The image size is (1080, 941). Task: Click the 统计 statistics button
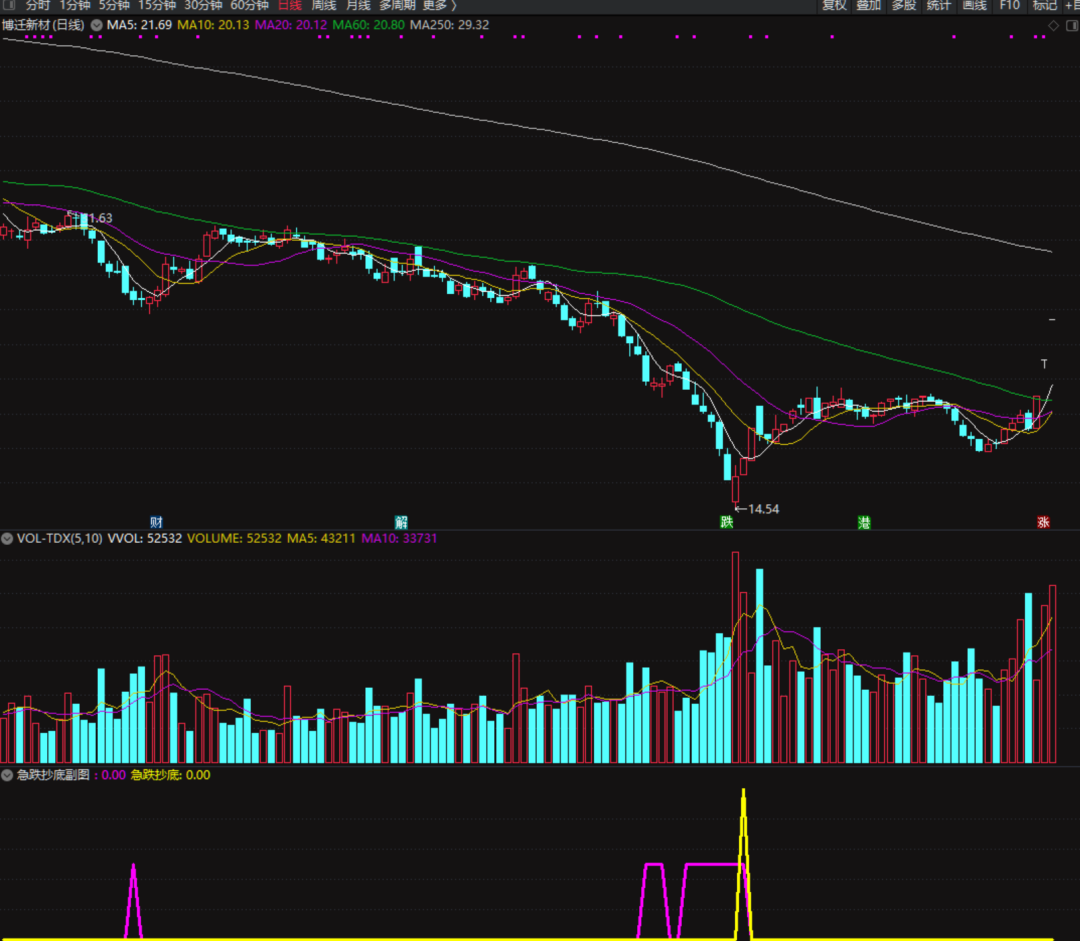point(939,6)
